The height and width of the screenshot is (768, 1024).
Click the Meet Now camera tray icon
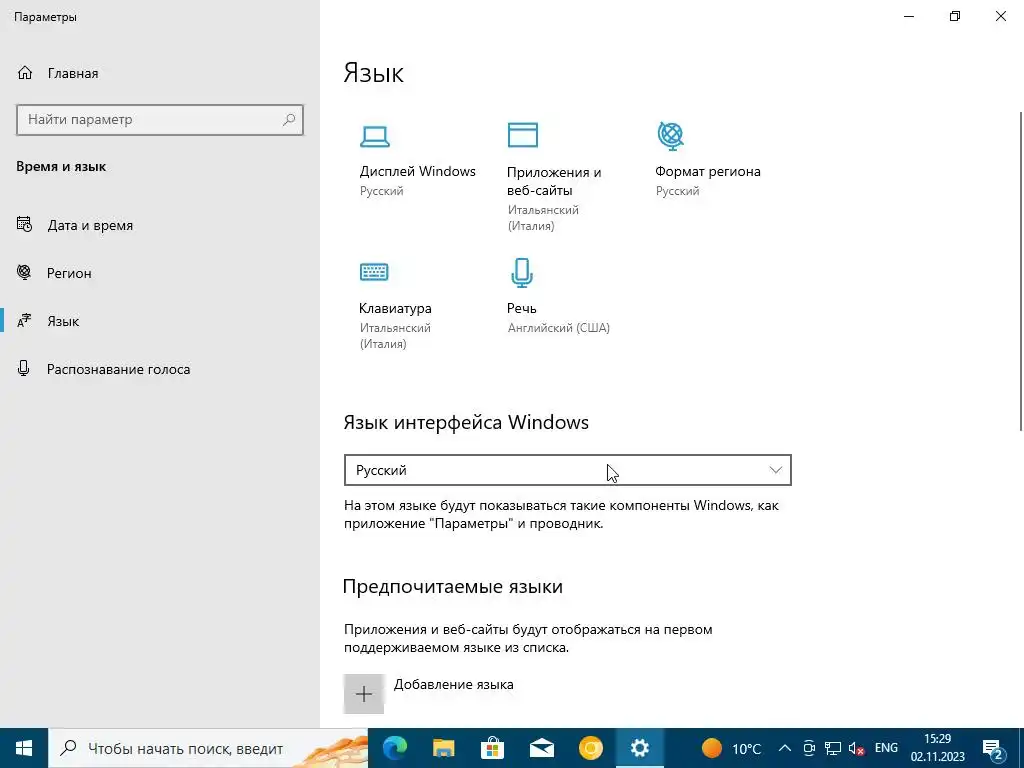point(809,748)
